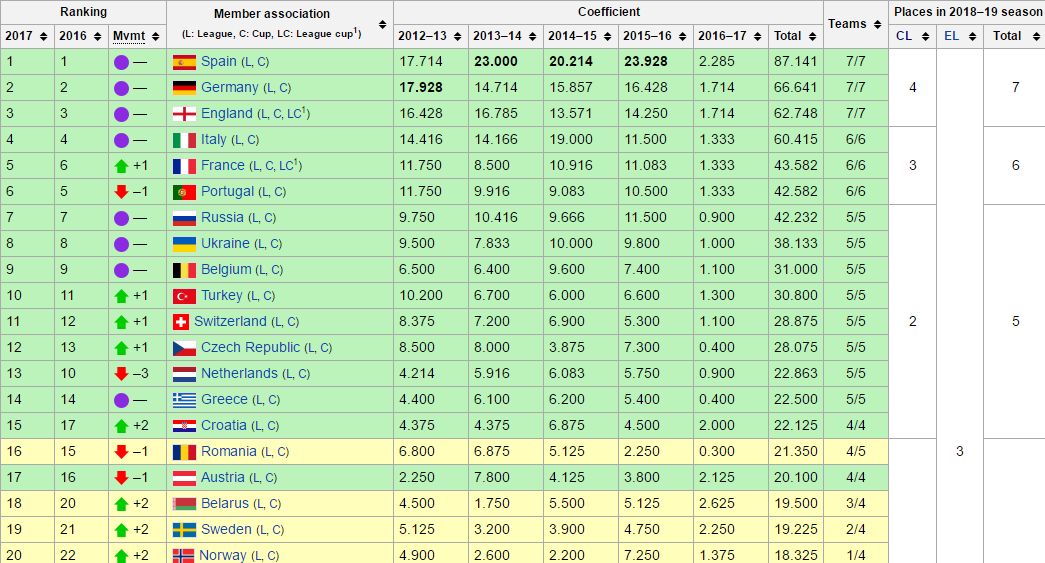
Task: Click the Netherlands flag icon
Action: pos(184,374)
